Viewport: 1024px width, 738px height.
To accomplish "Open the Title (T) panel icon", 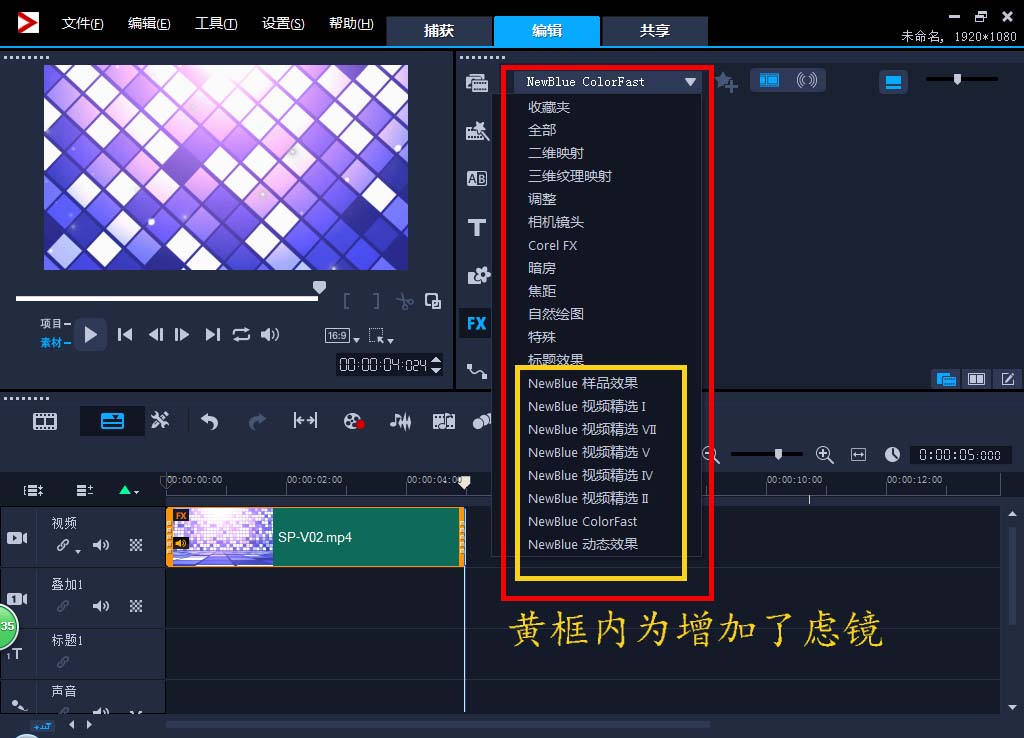I will [x=477, y=227].
